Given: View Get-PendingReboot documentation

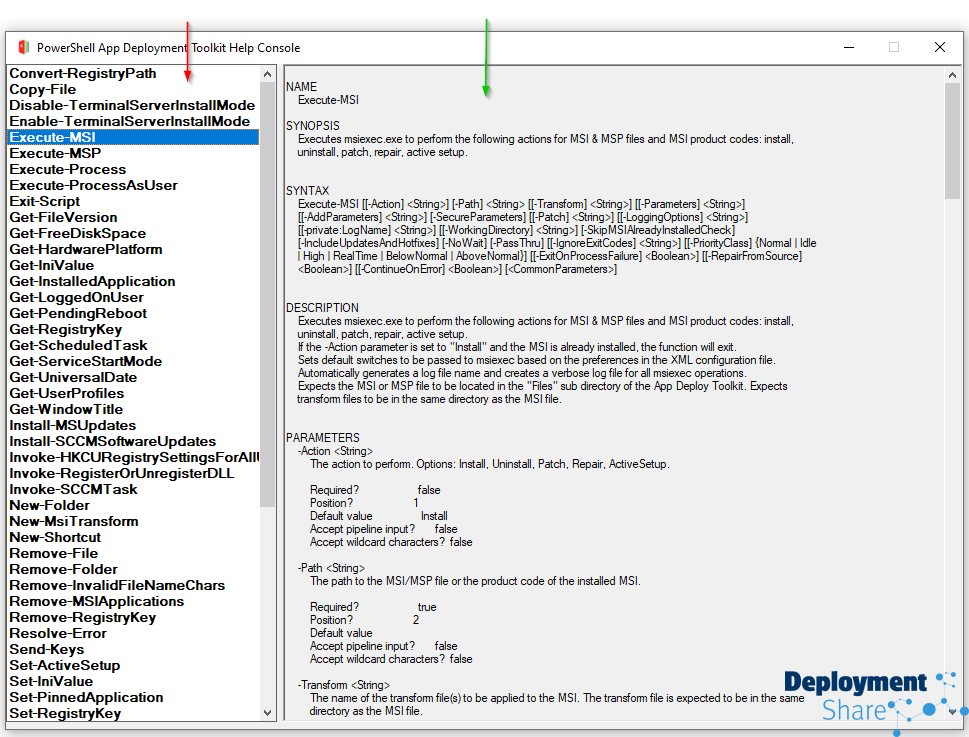Looking at the screenshot, I should (78, 313).
